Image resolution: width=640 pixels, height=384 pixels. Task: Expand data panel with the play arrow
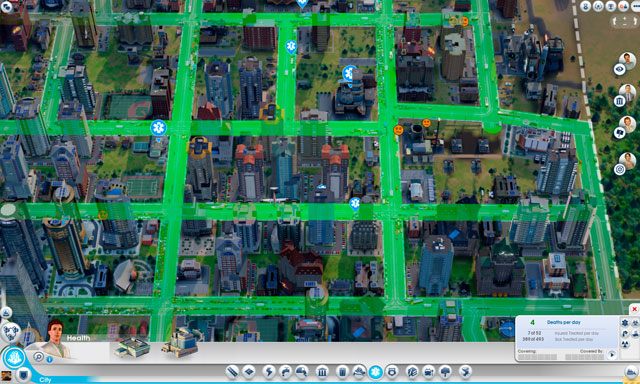pyautogui.click(x=611, y=355)
